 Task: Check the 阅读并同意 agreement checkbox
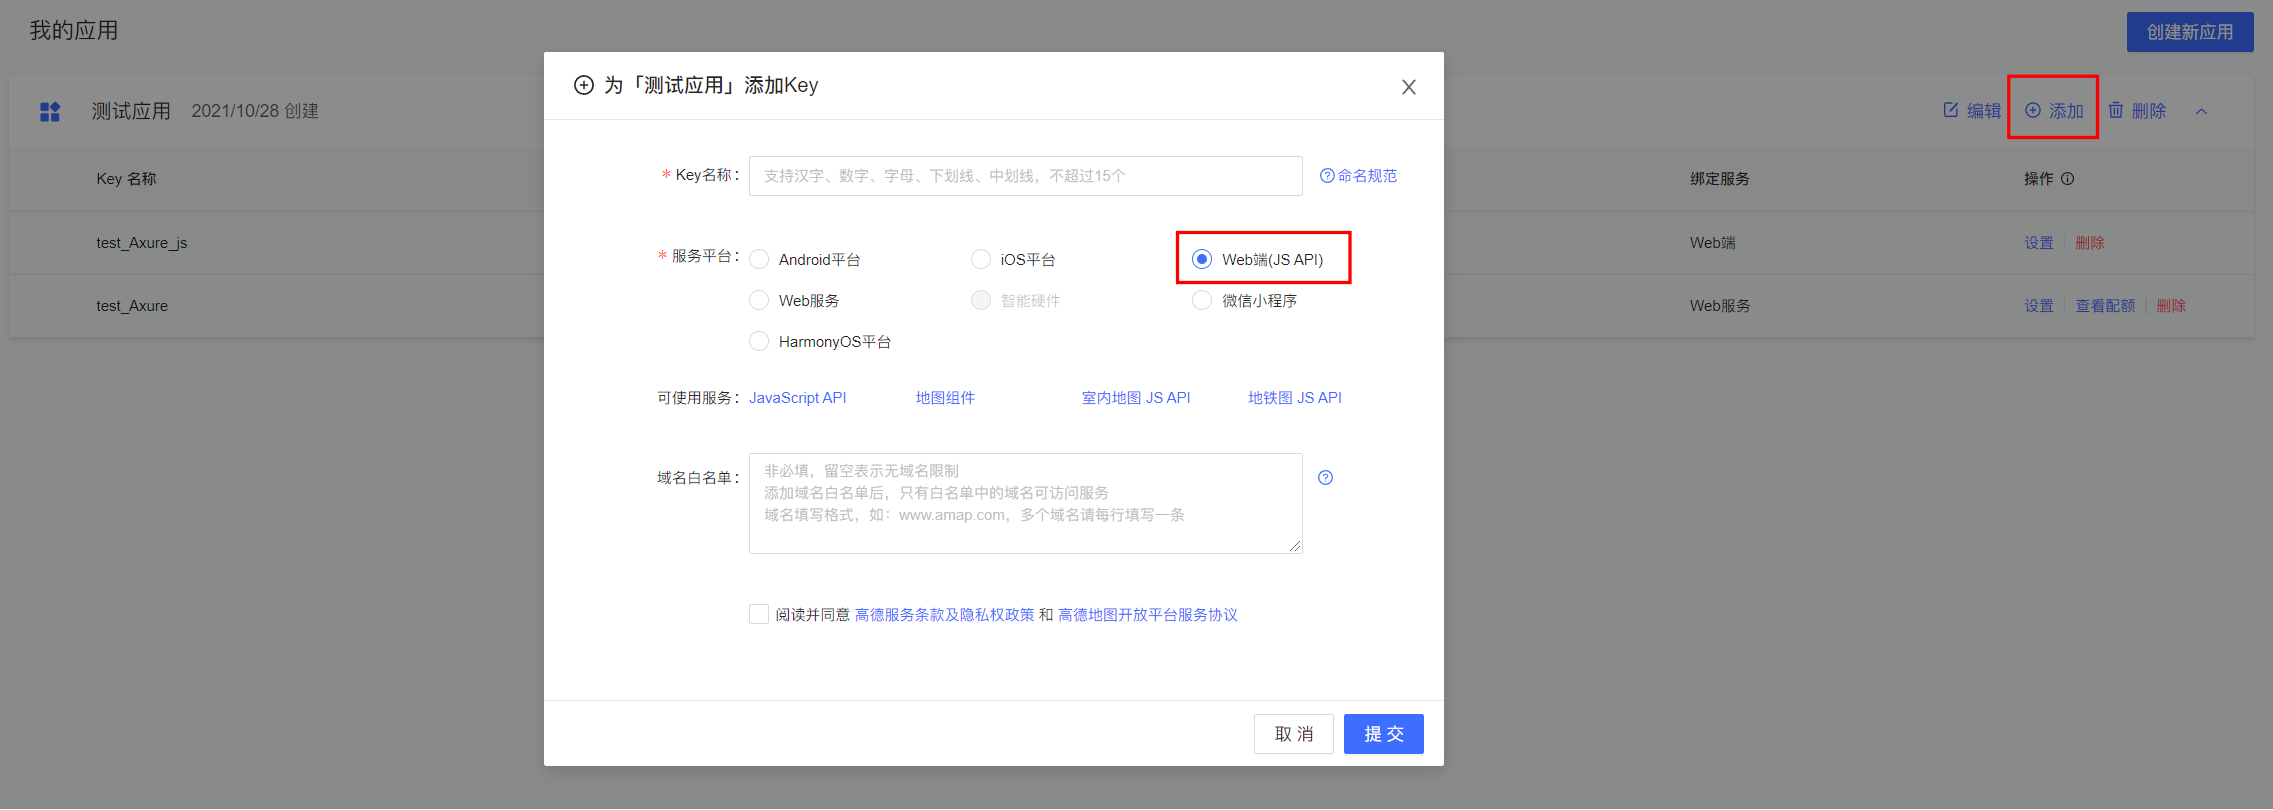[x=759, y=614]
